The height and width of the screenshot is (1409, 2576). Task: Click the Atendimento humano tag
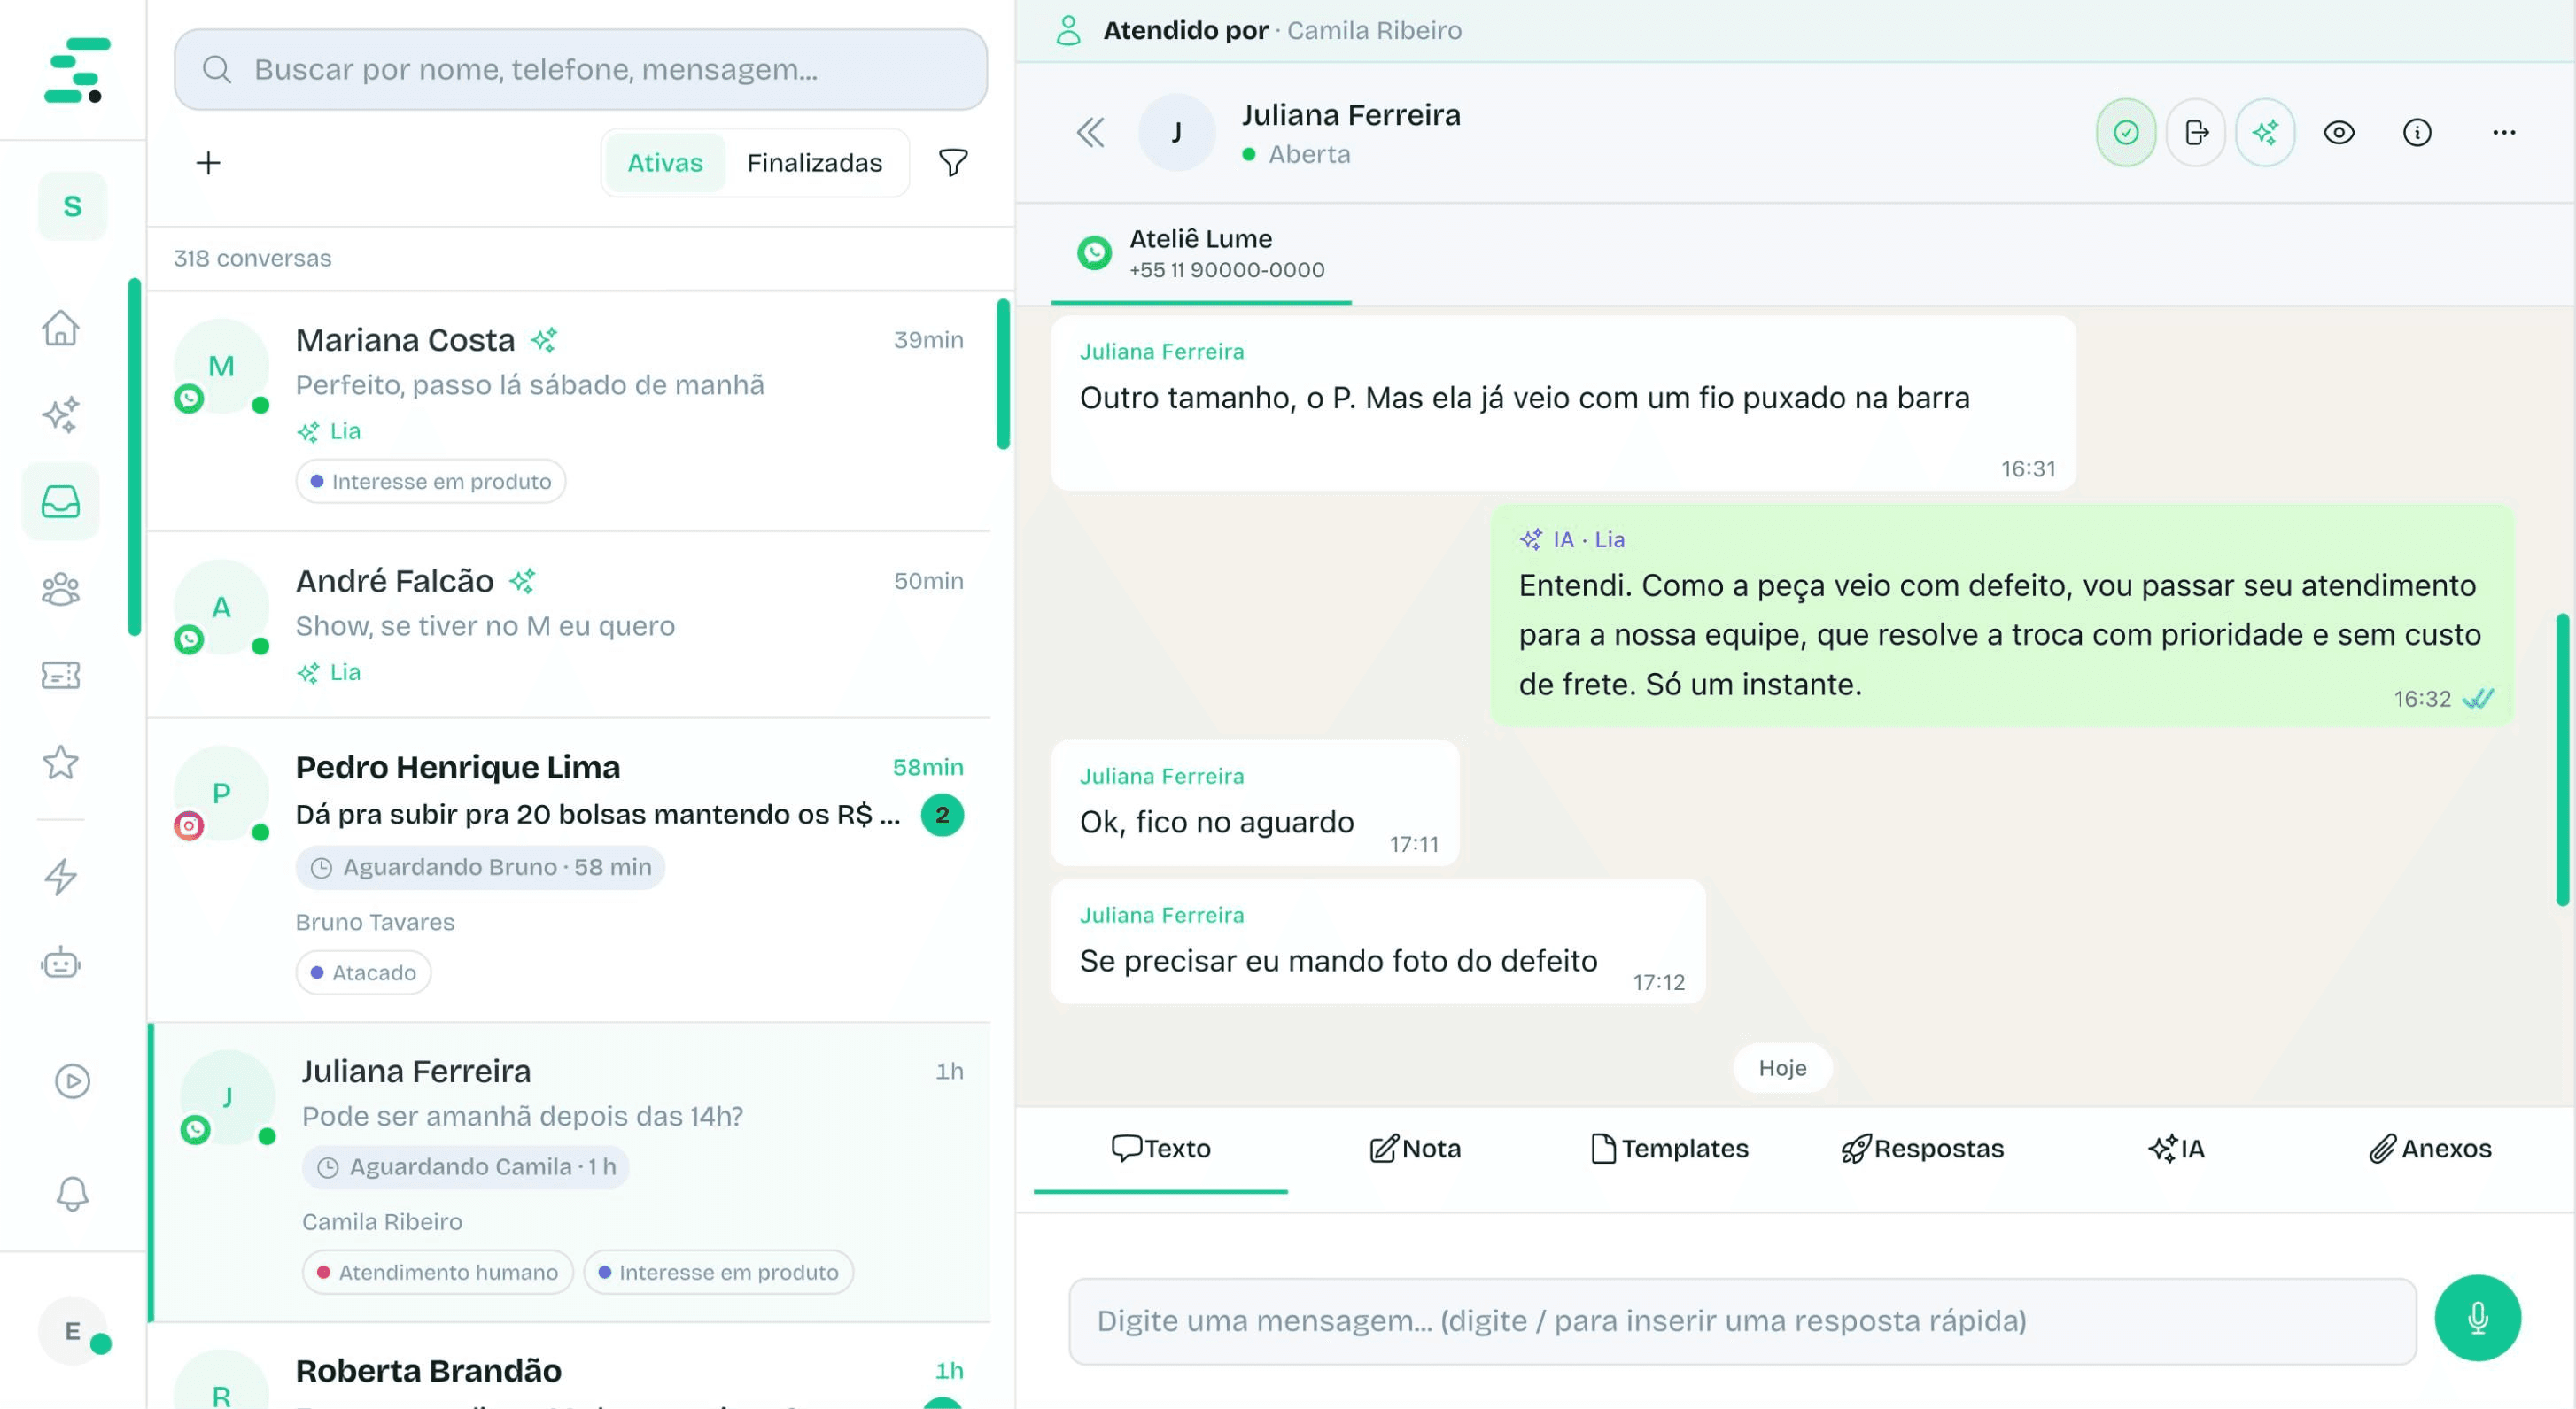[438, 1272]
